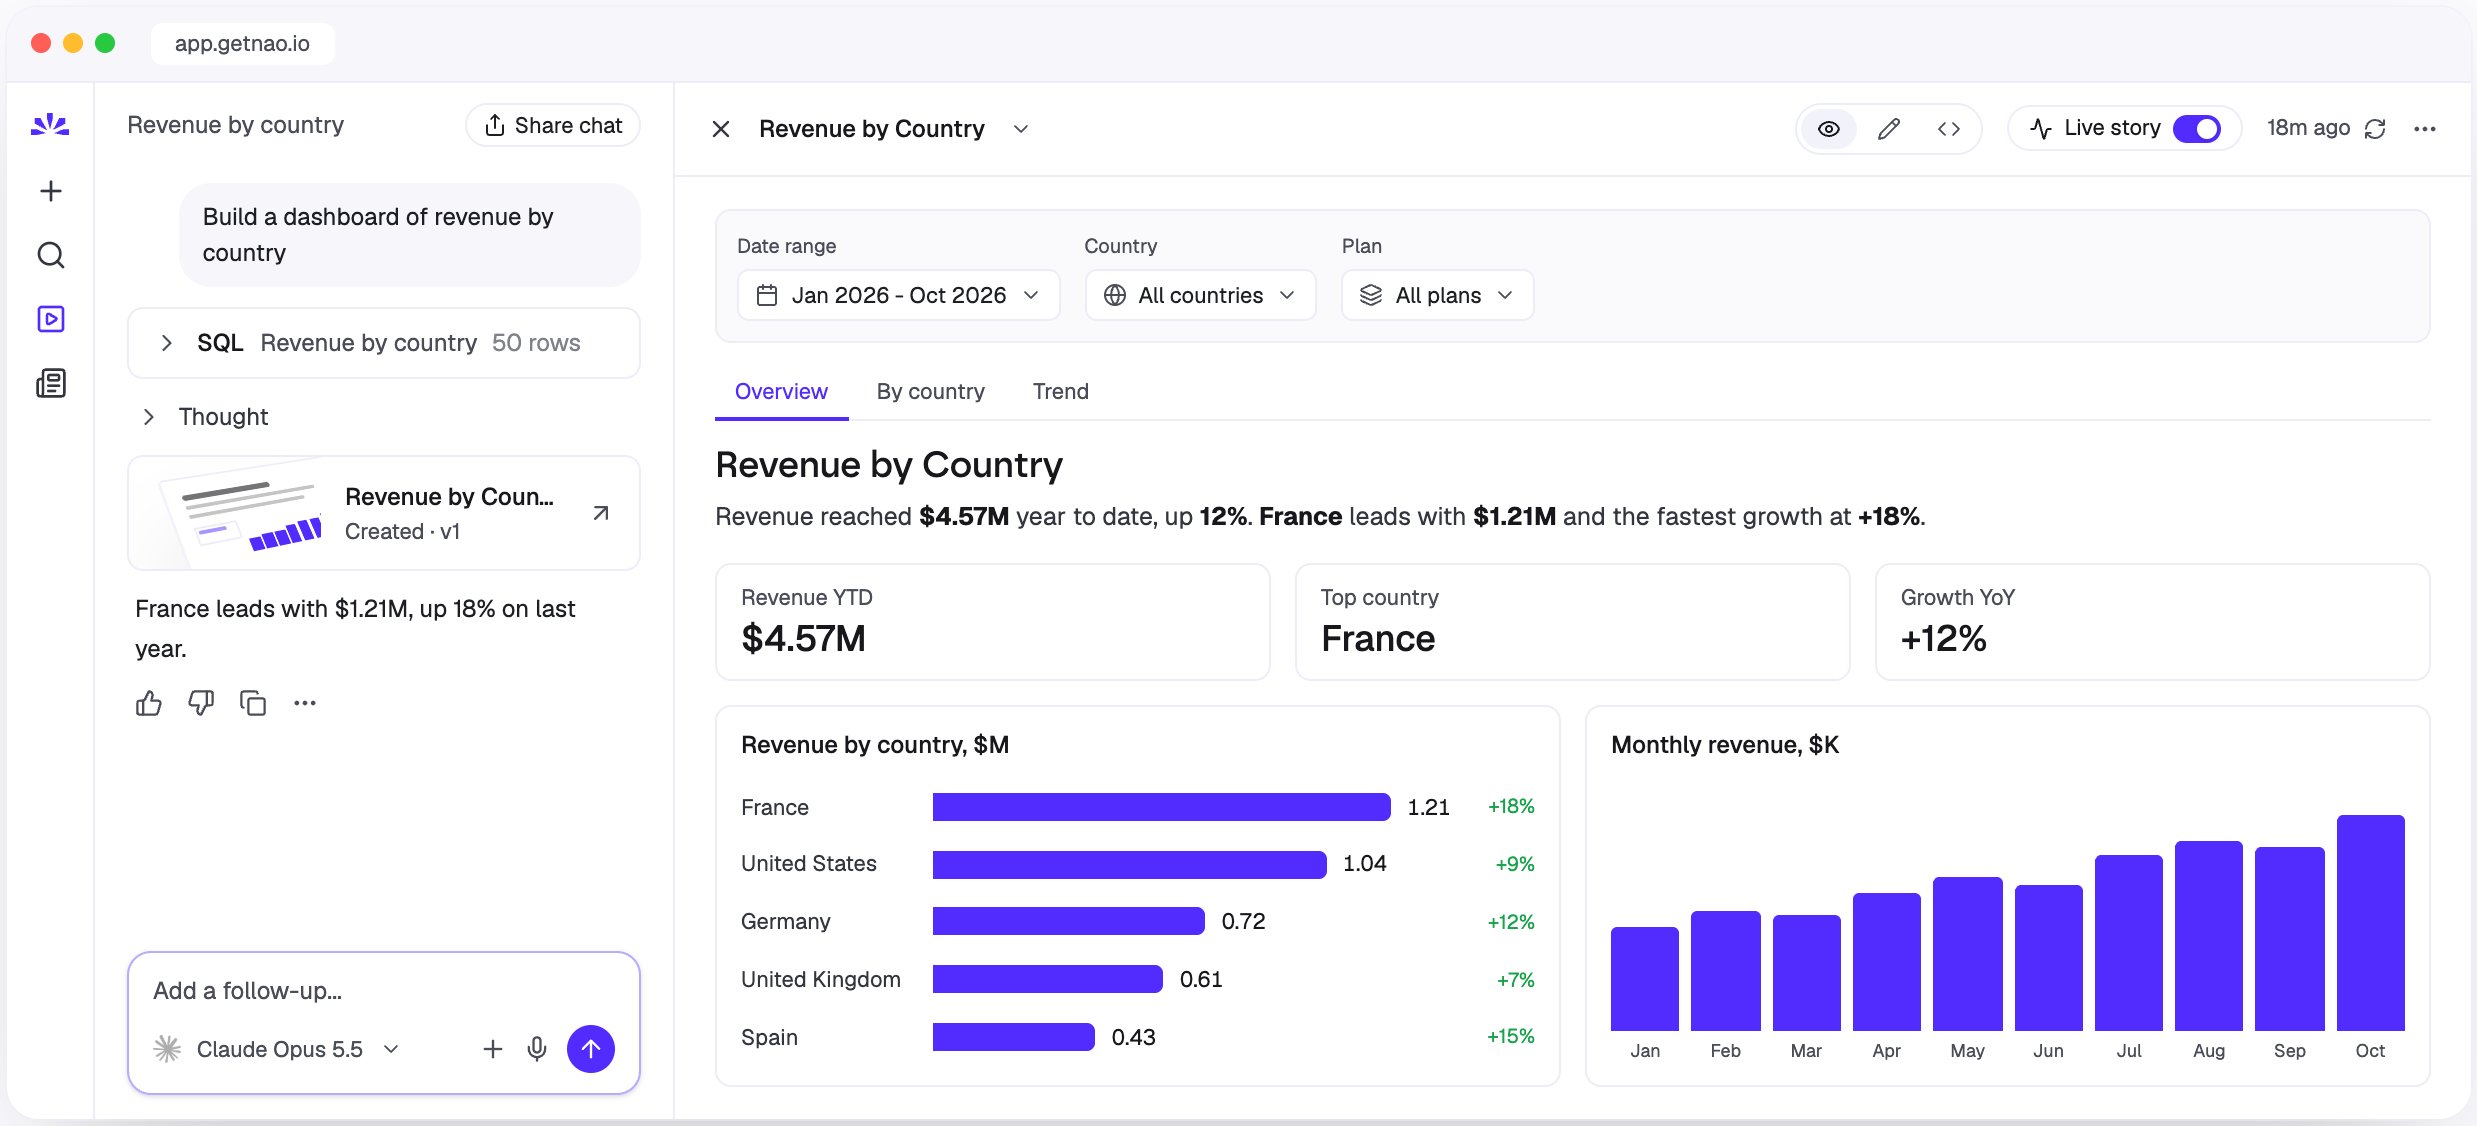Screen dimensions: 2477x1126
Task: Click the Oct monthly revenue bar
Action: (x=2370, y=922)
